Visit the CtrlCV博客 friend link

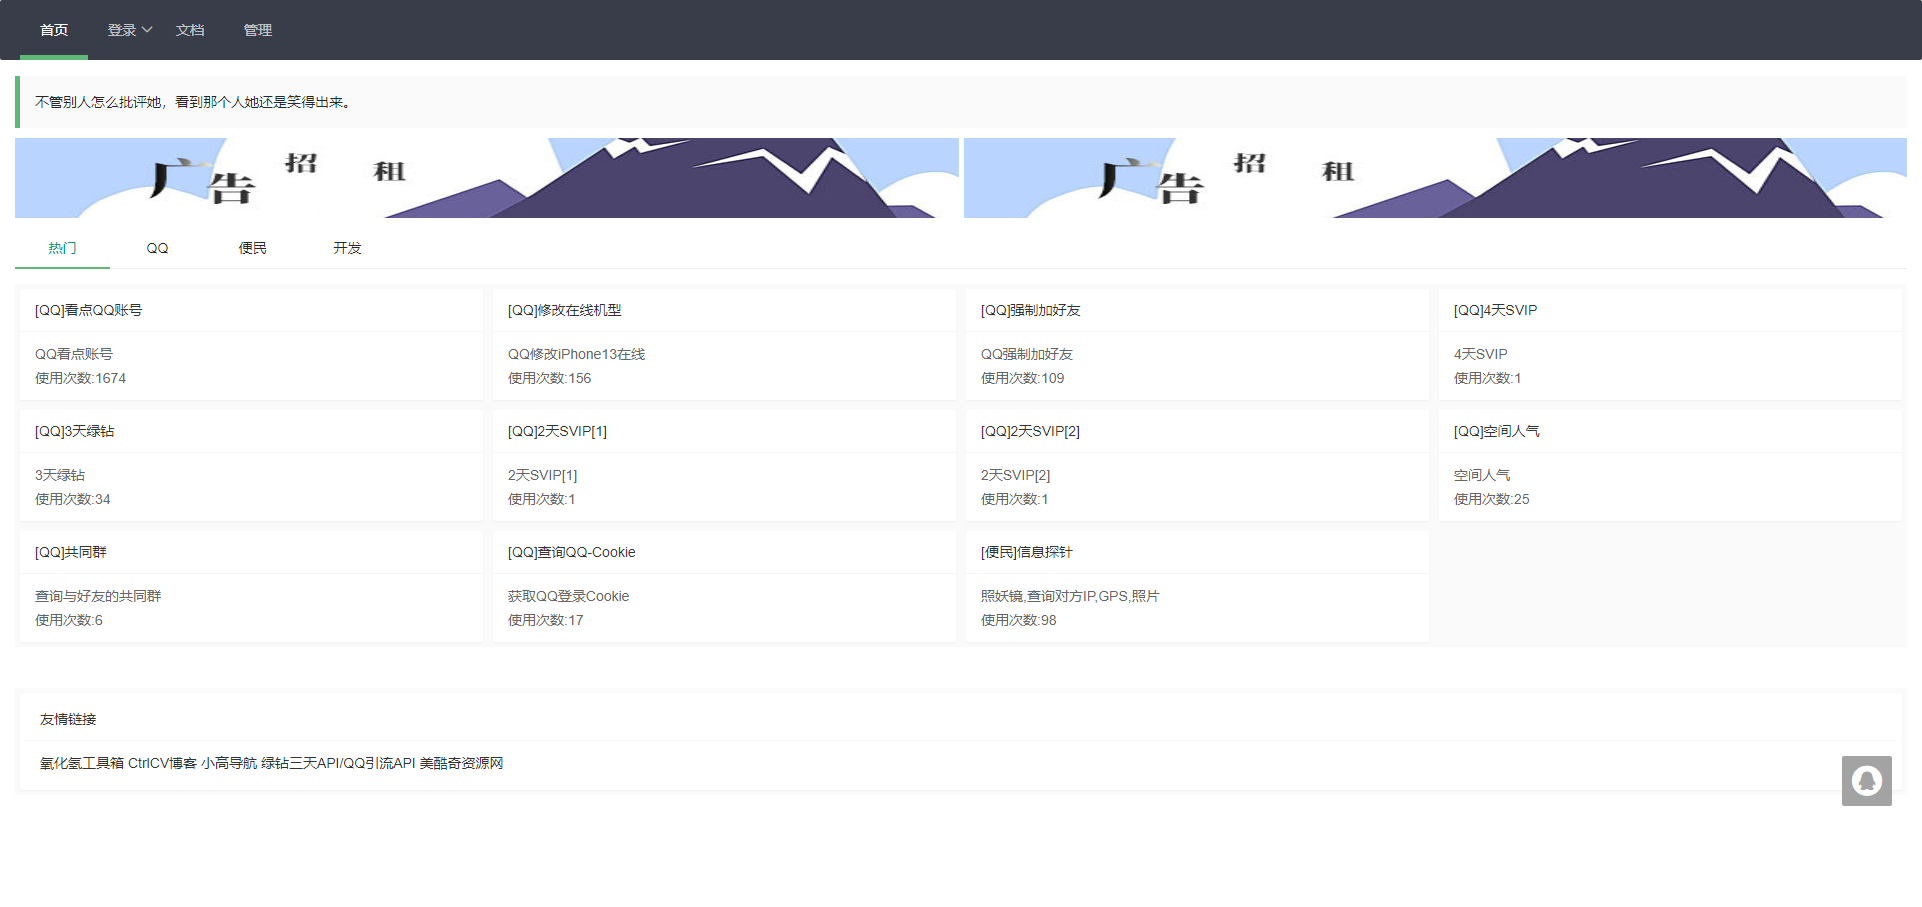tap(160, 763)
